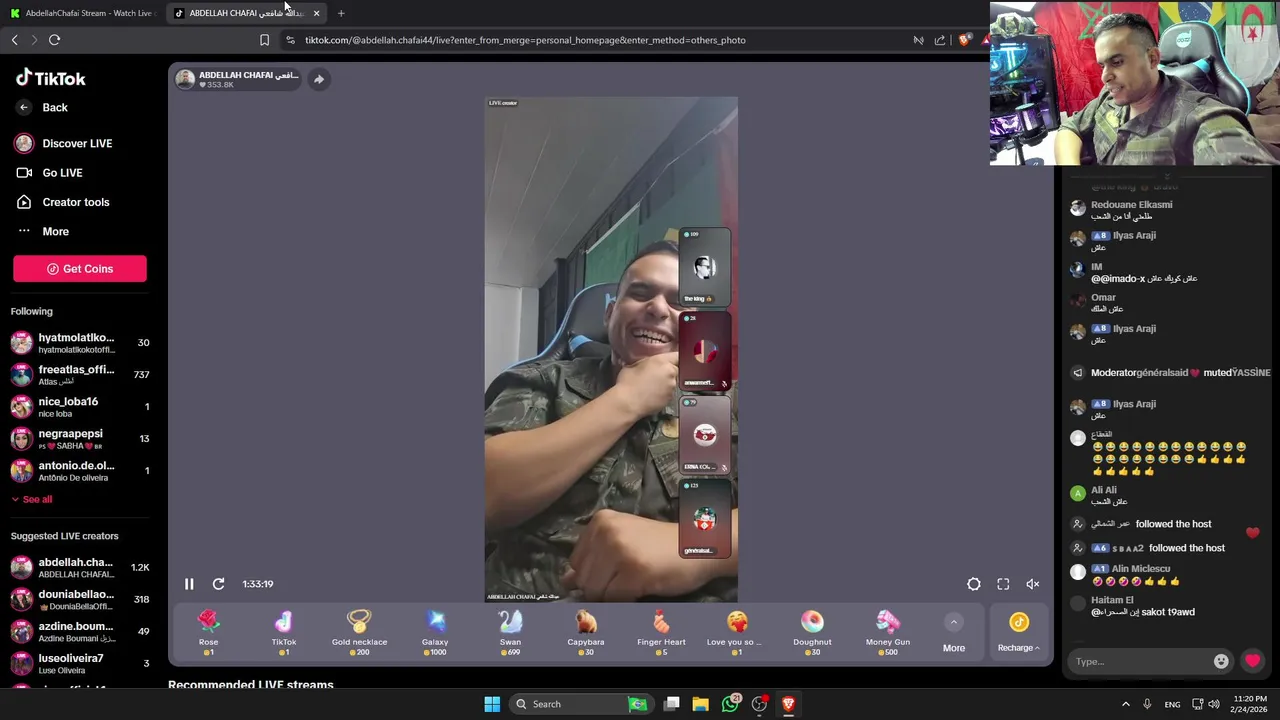Open a new browser tab
1280x720 pixels.
pos(341,13)
